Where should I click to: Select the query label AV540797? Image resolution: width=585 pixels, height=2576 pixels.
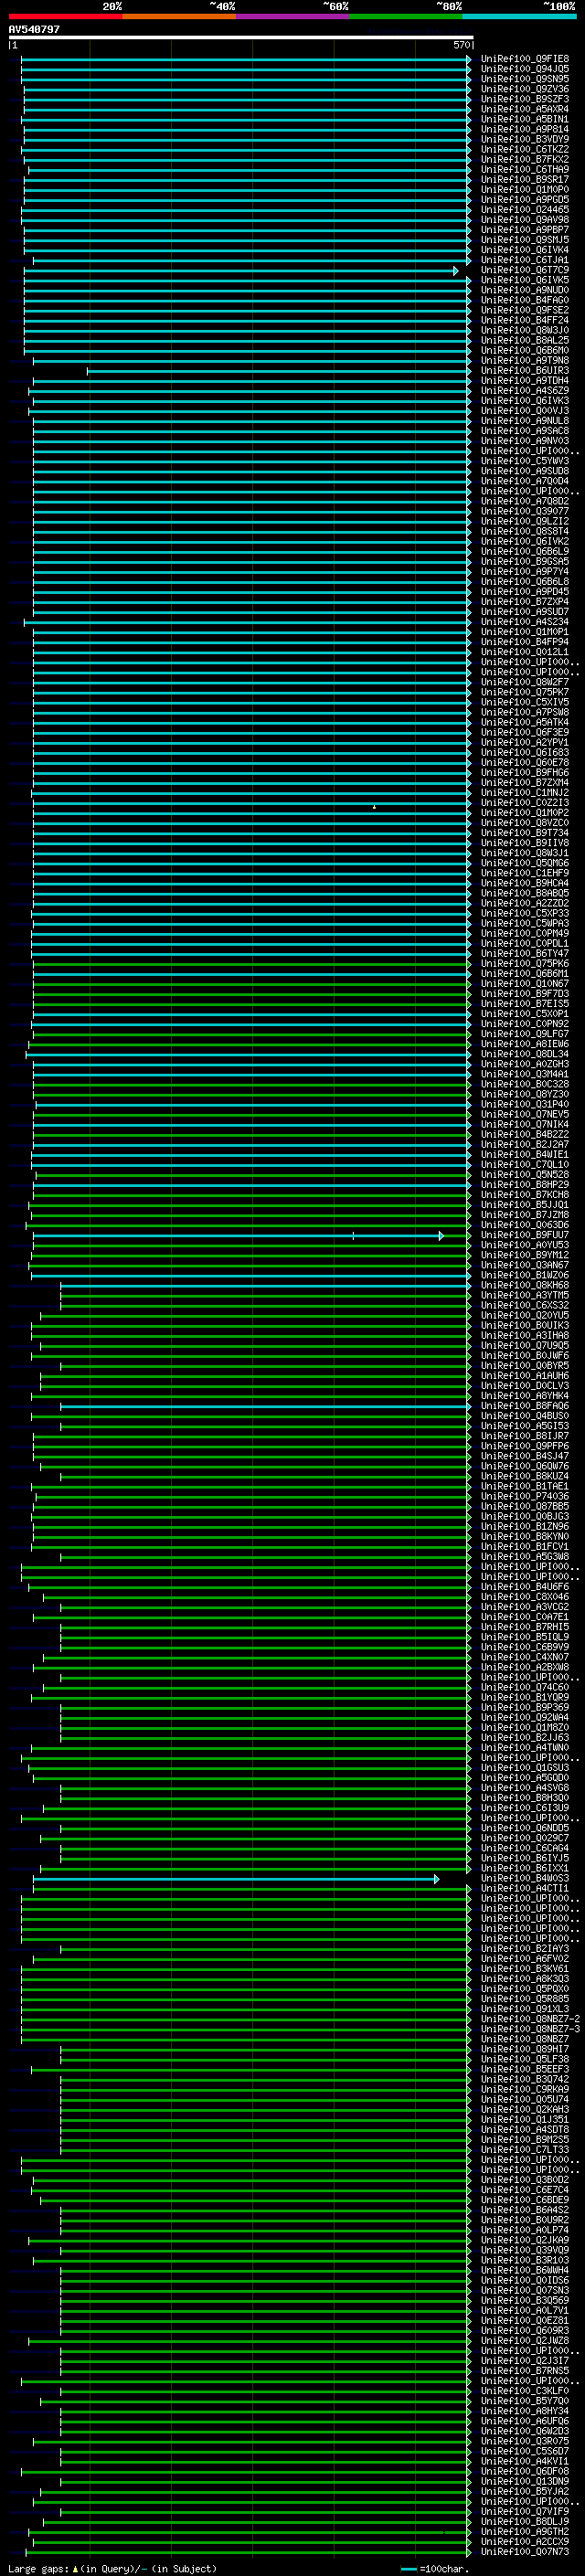(34, 29)
